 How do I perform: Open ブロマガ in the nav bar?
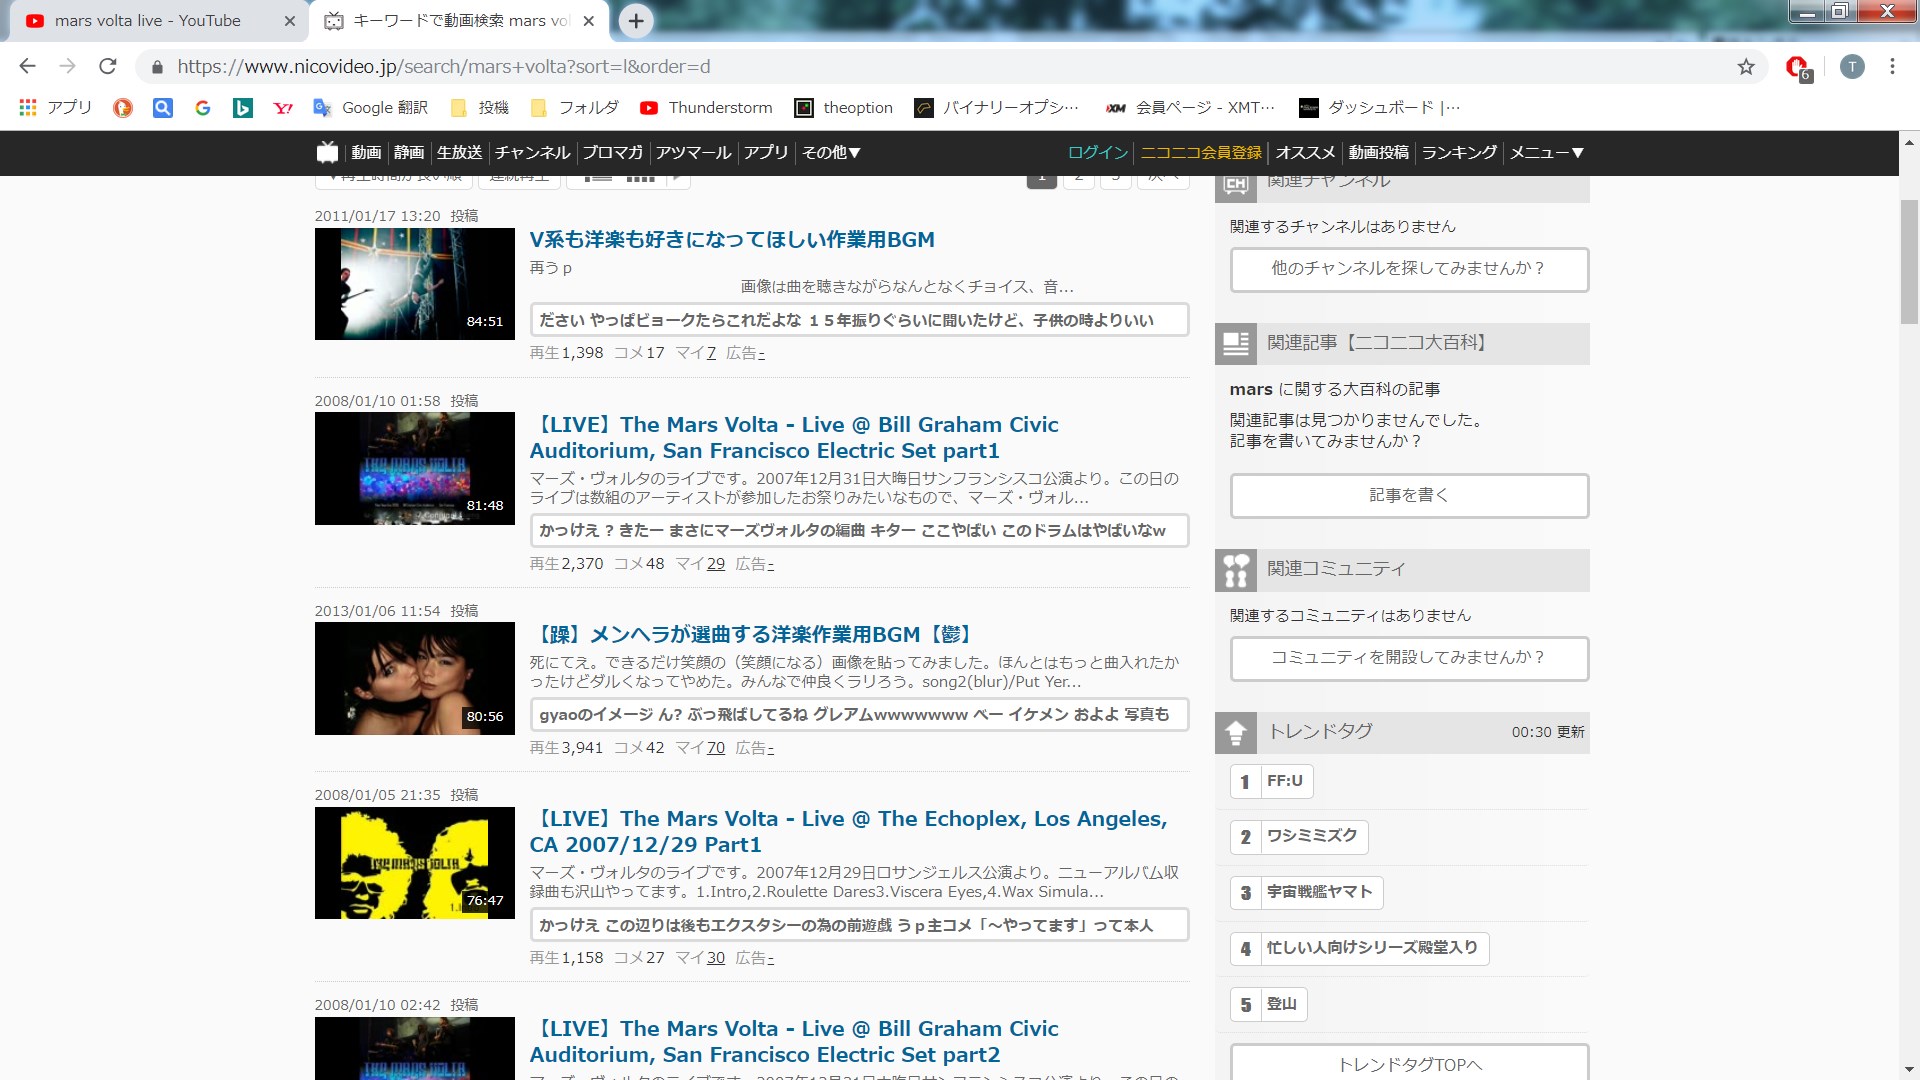[613, 153]
